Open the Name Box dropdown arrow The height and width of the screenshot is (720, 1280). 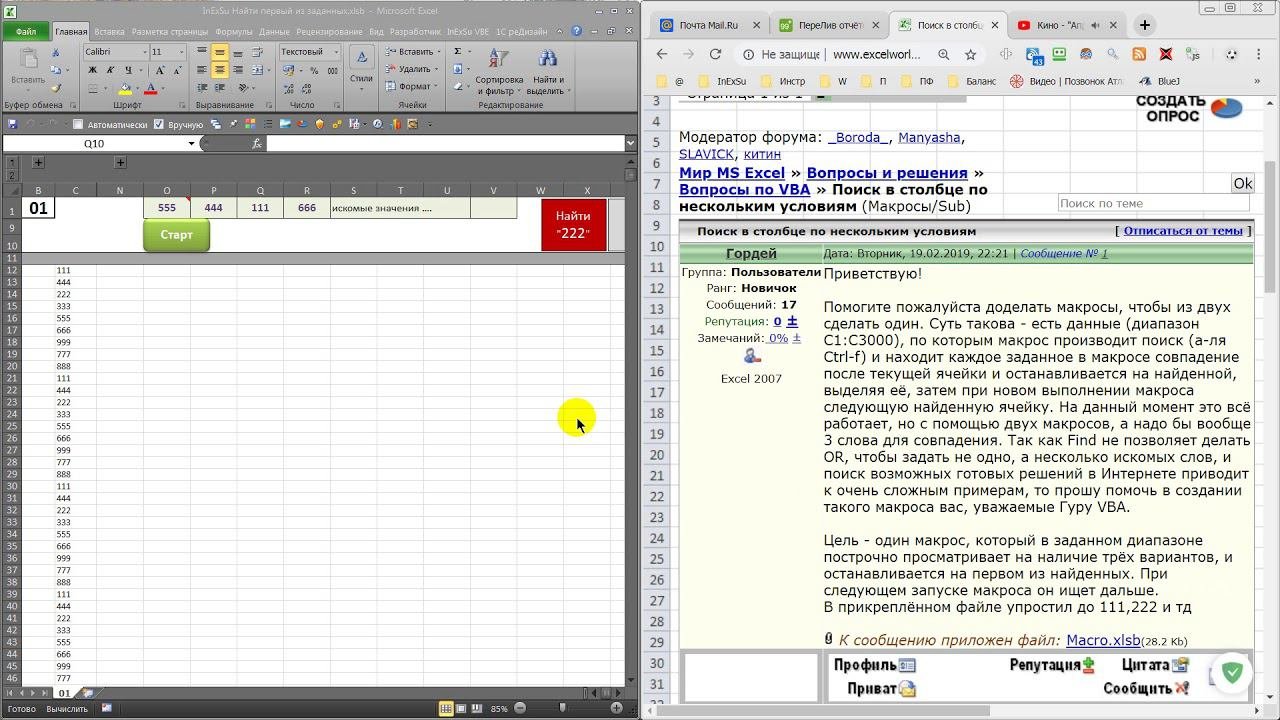[191, 143]
